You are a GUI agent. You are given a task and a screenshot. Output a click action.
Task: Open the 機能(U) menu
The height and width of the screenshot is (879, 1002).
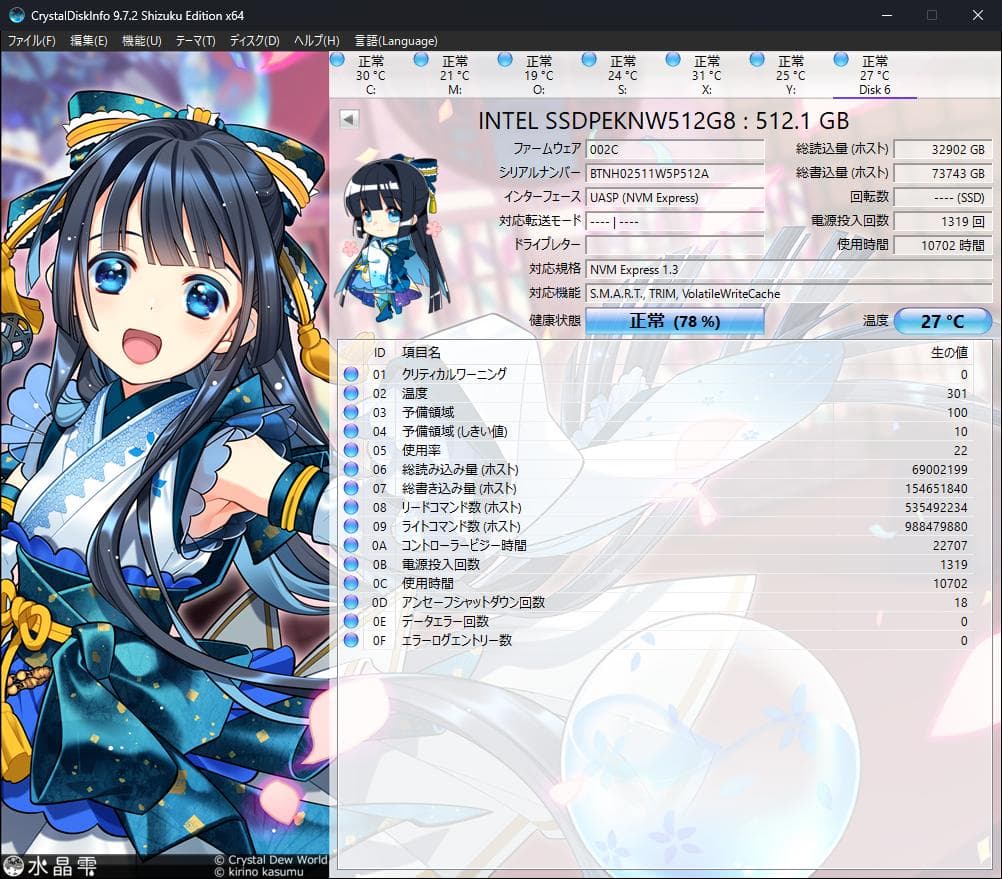141,41
